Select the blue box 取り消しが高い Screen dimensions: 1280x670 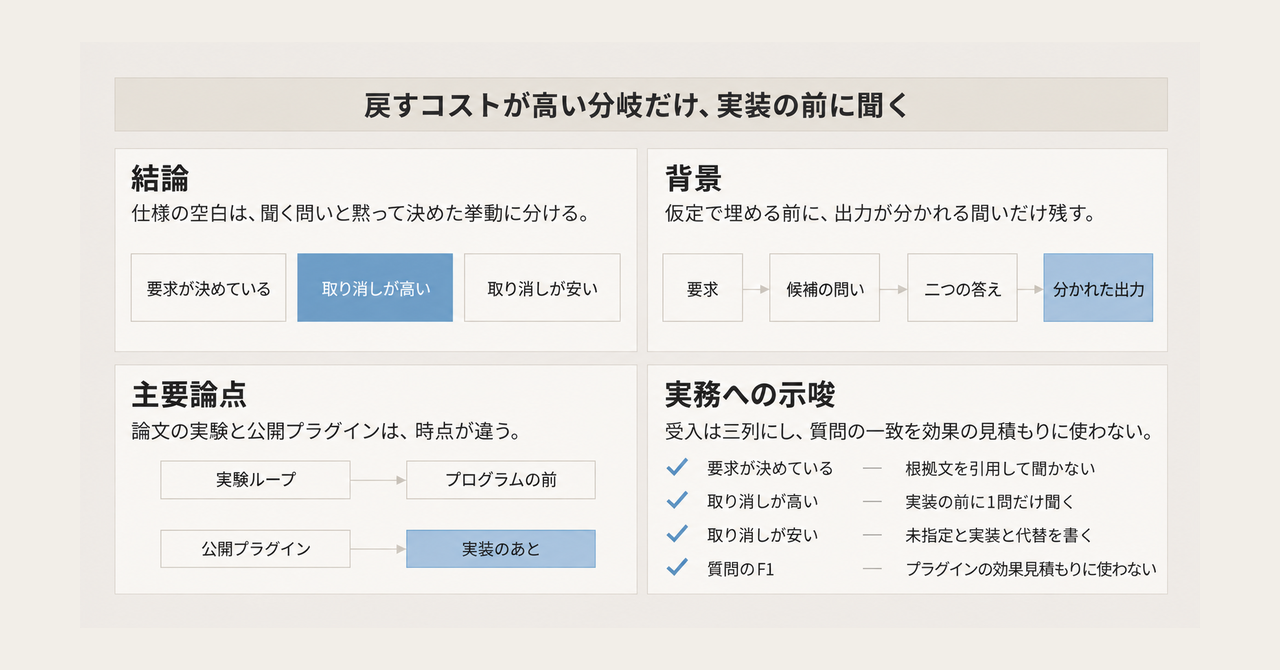coord(375,288)
